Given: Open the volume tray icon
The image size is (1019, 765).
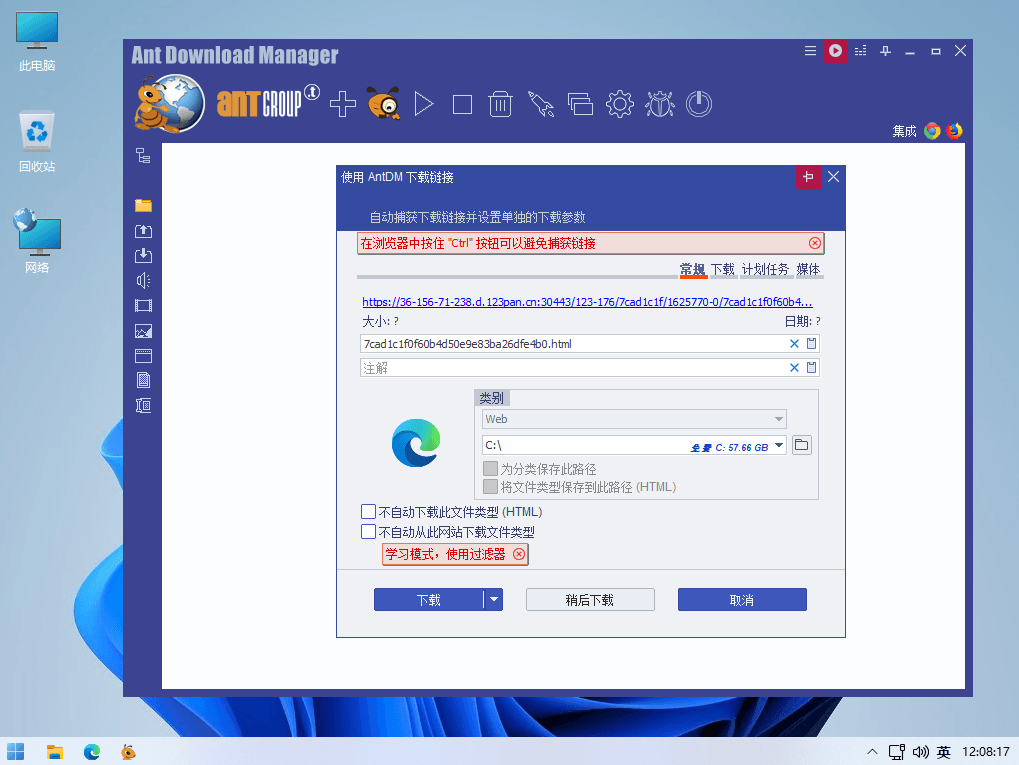Looking at the screenshot, I should pos(920,752).
